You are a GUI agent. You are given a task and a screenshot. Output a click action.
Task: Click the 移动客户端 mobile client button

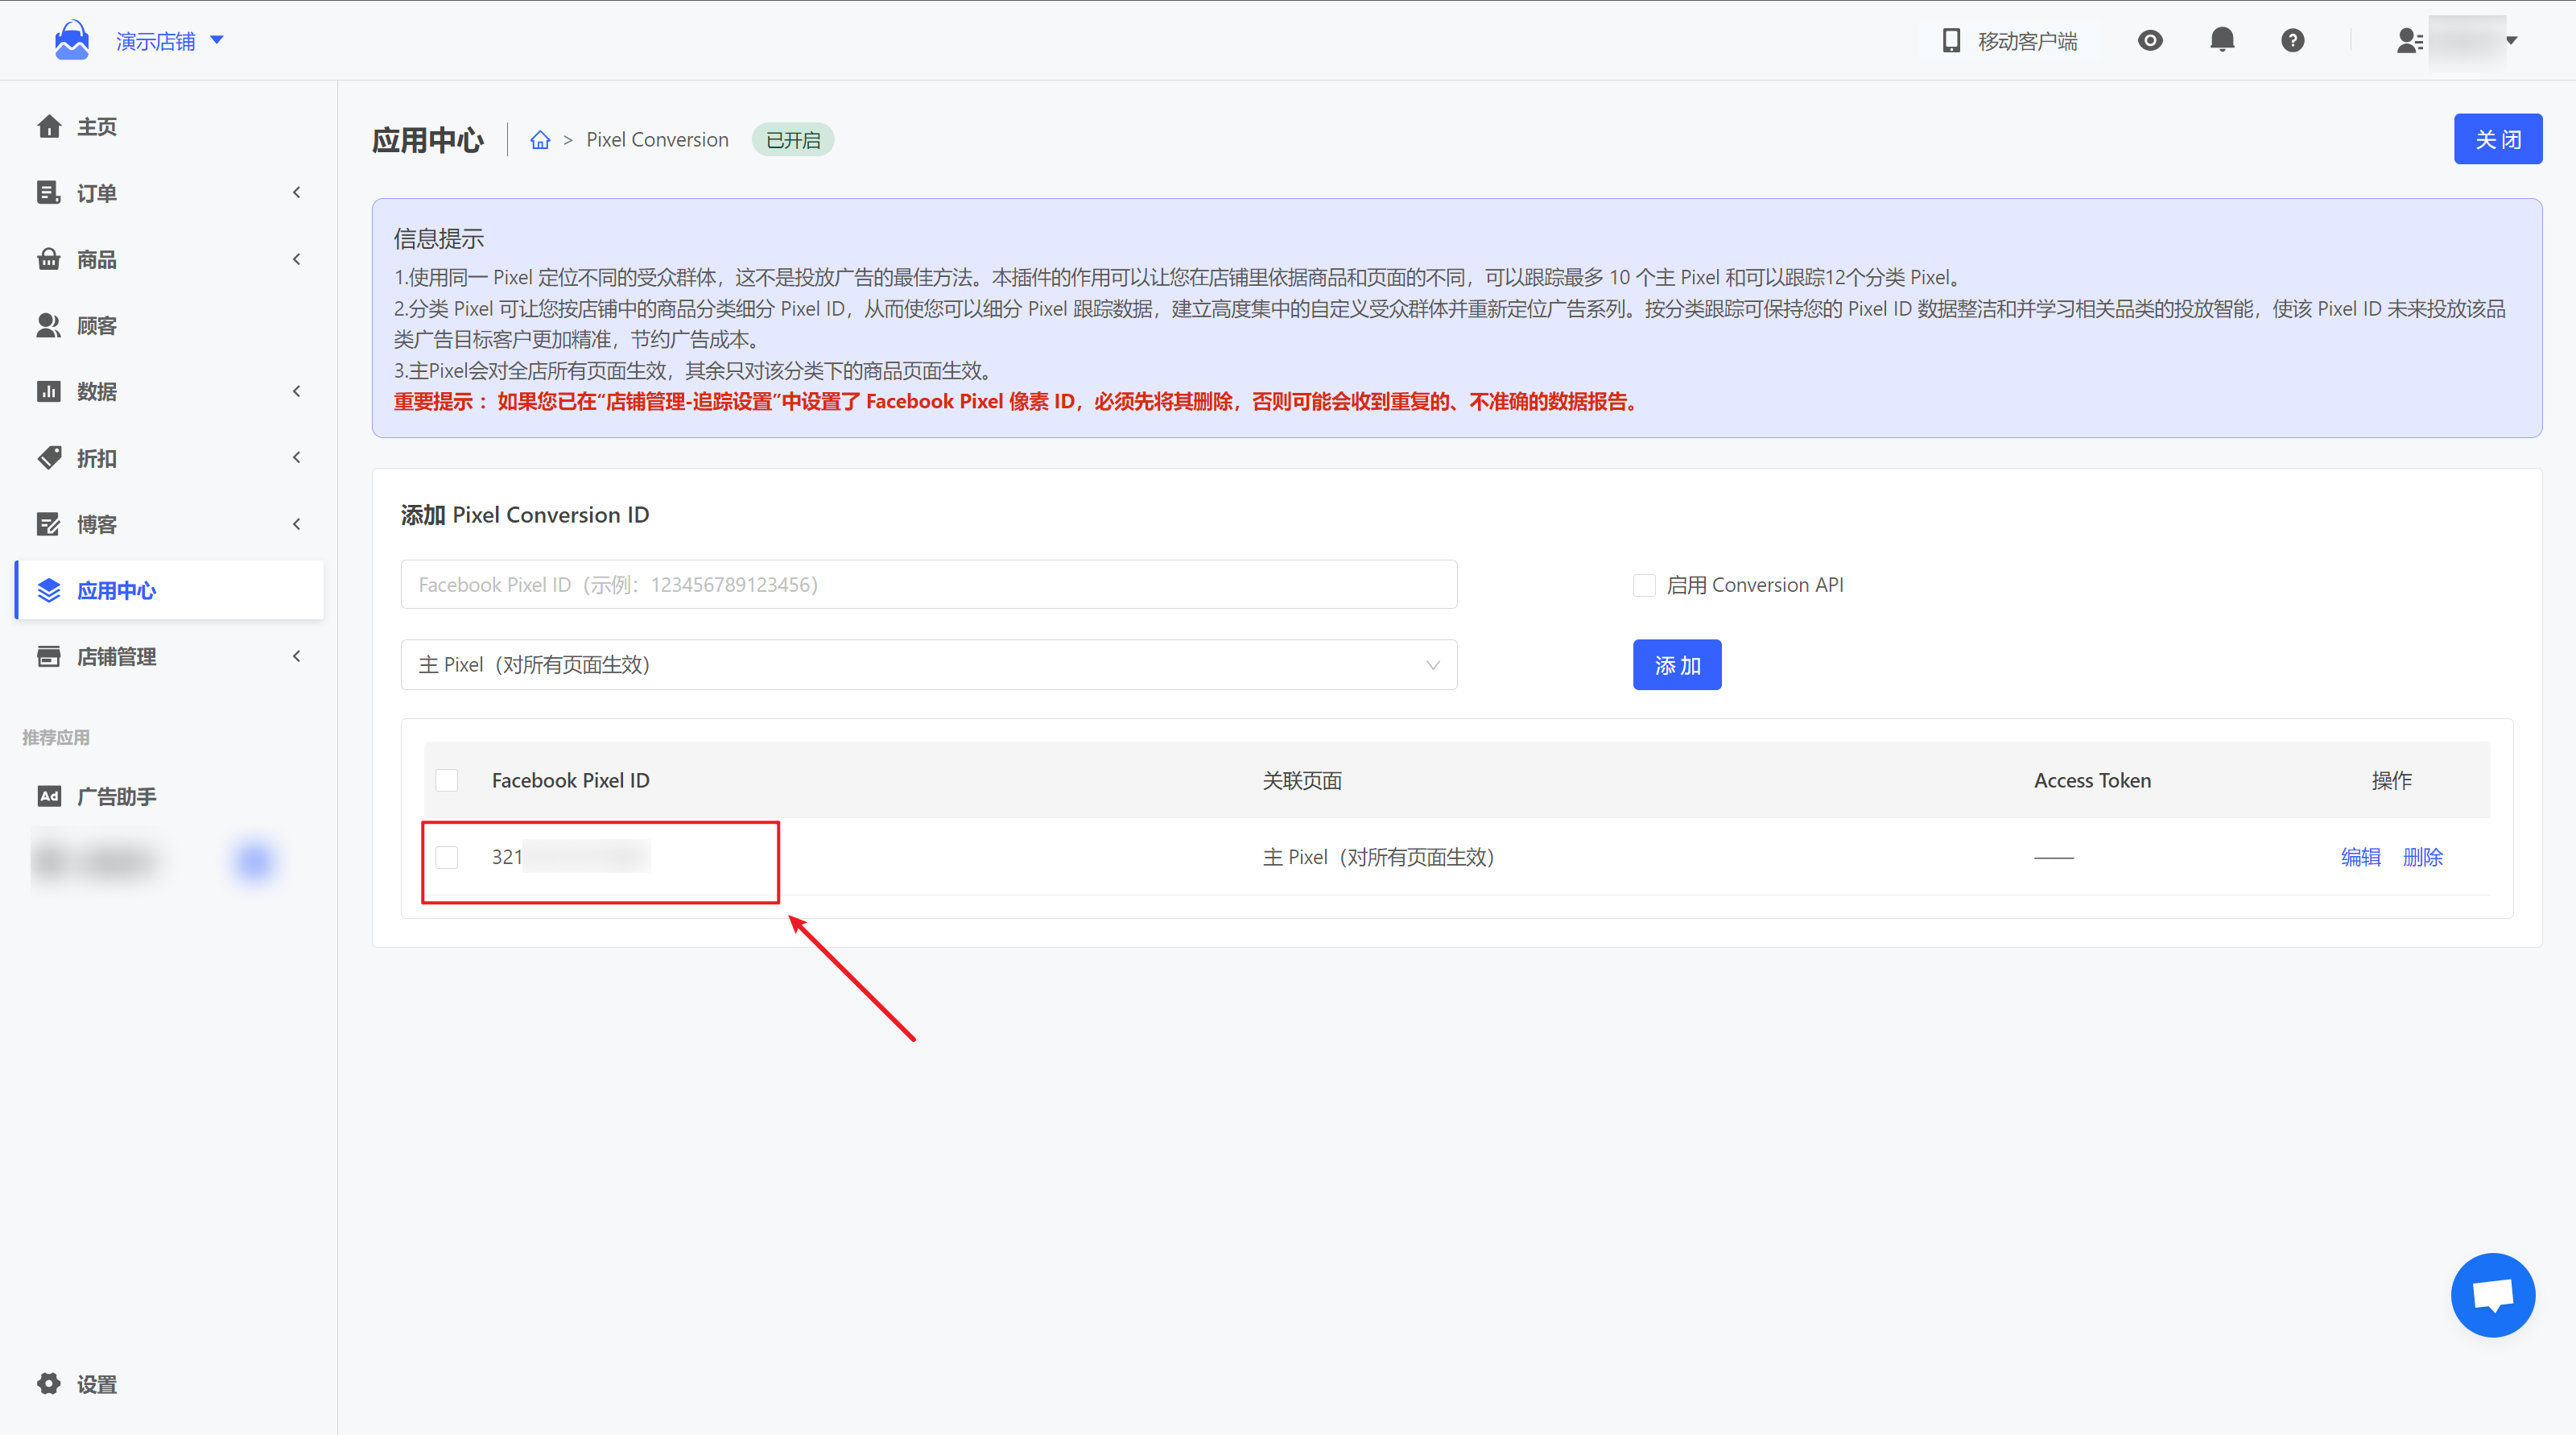pyautogui.click(x=2010, y=41)
